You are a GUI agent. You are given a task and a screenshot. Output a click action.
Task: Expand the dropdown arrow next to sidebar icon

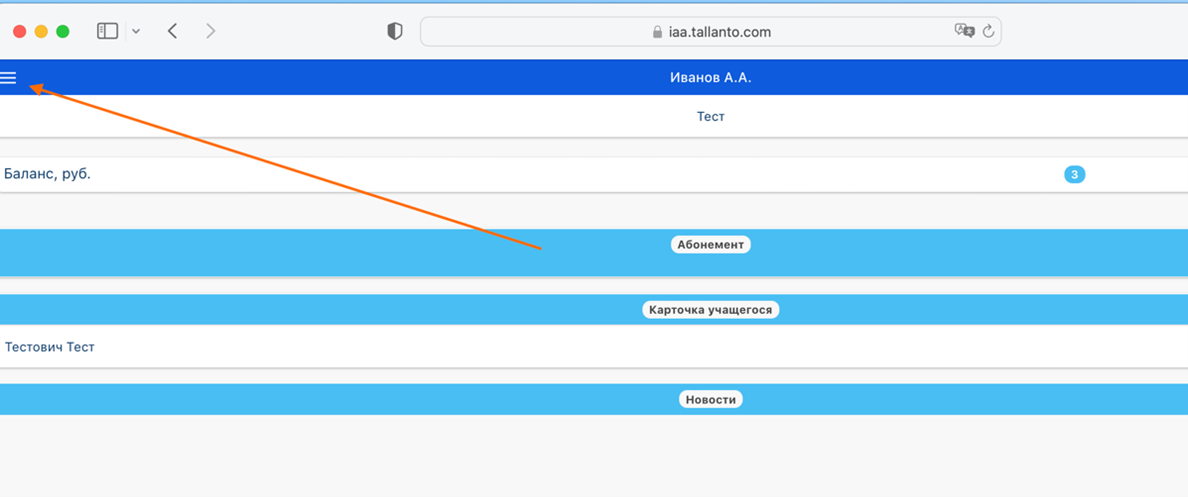[136, 31]
